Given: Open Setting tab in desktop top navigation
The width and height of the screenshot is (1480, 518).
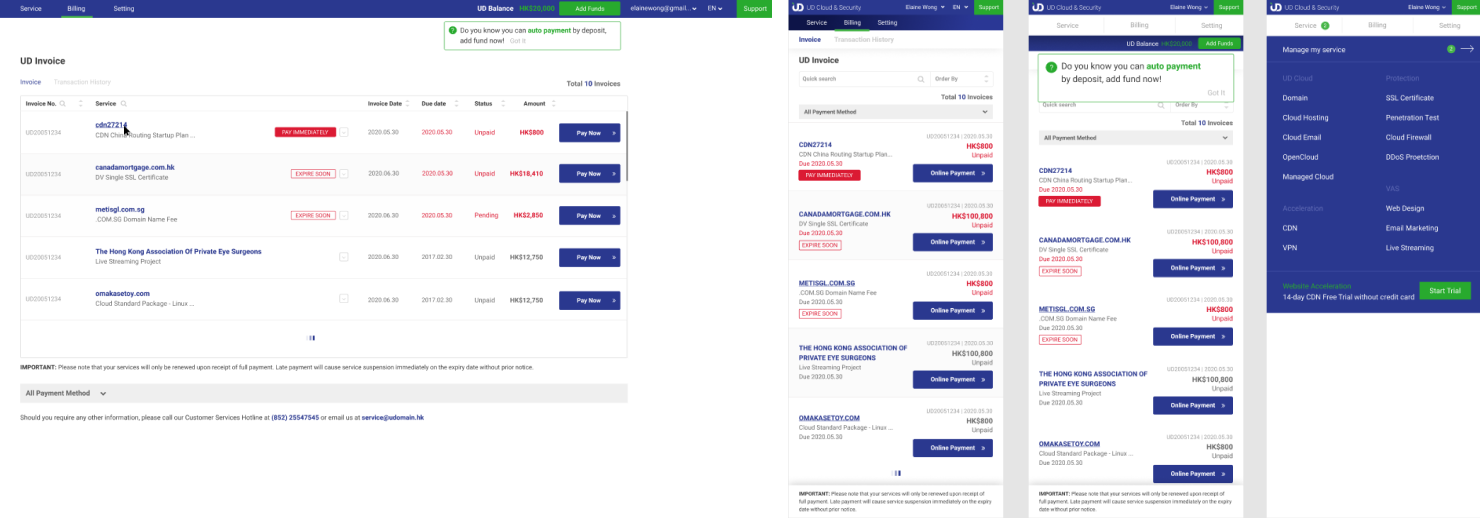Looking at the screenshot, I should click(x=123, y=8).
